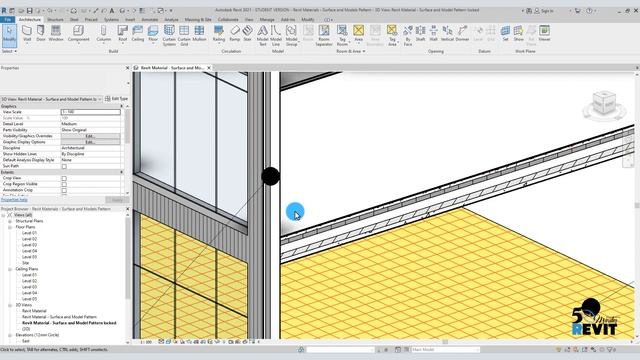Open the File menu tab
Screen dimensions: 640x360
(x=8, y=20)
